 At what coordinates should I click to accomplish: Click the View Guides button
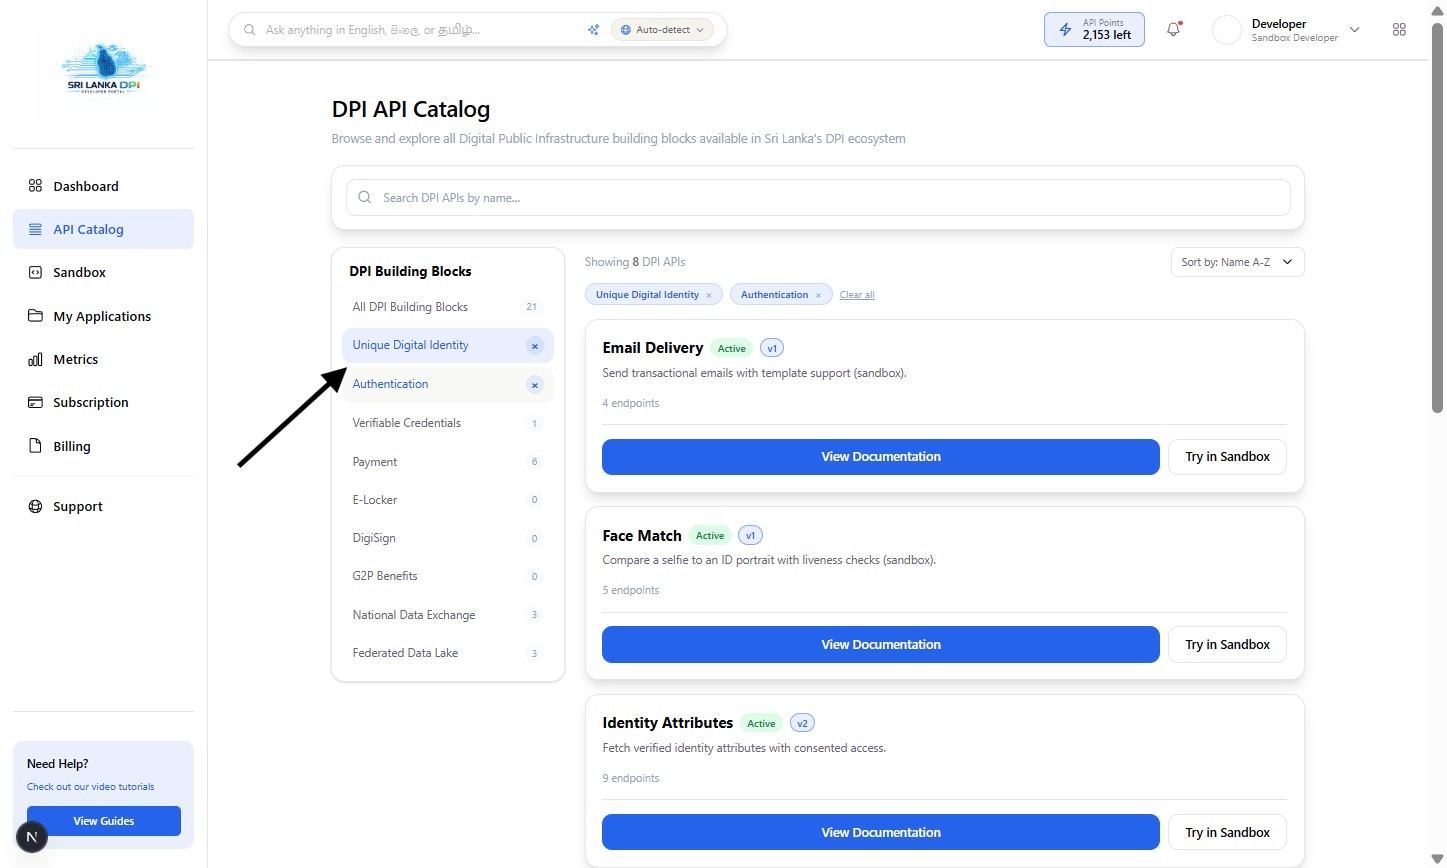[104, 821]
